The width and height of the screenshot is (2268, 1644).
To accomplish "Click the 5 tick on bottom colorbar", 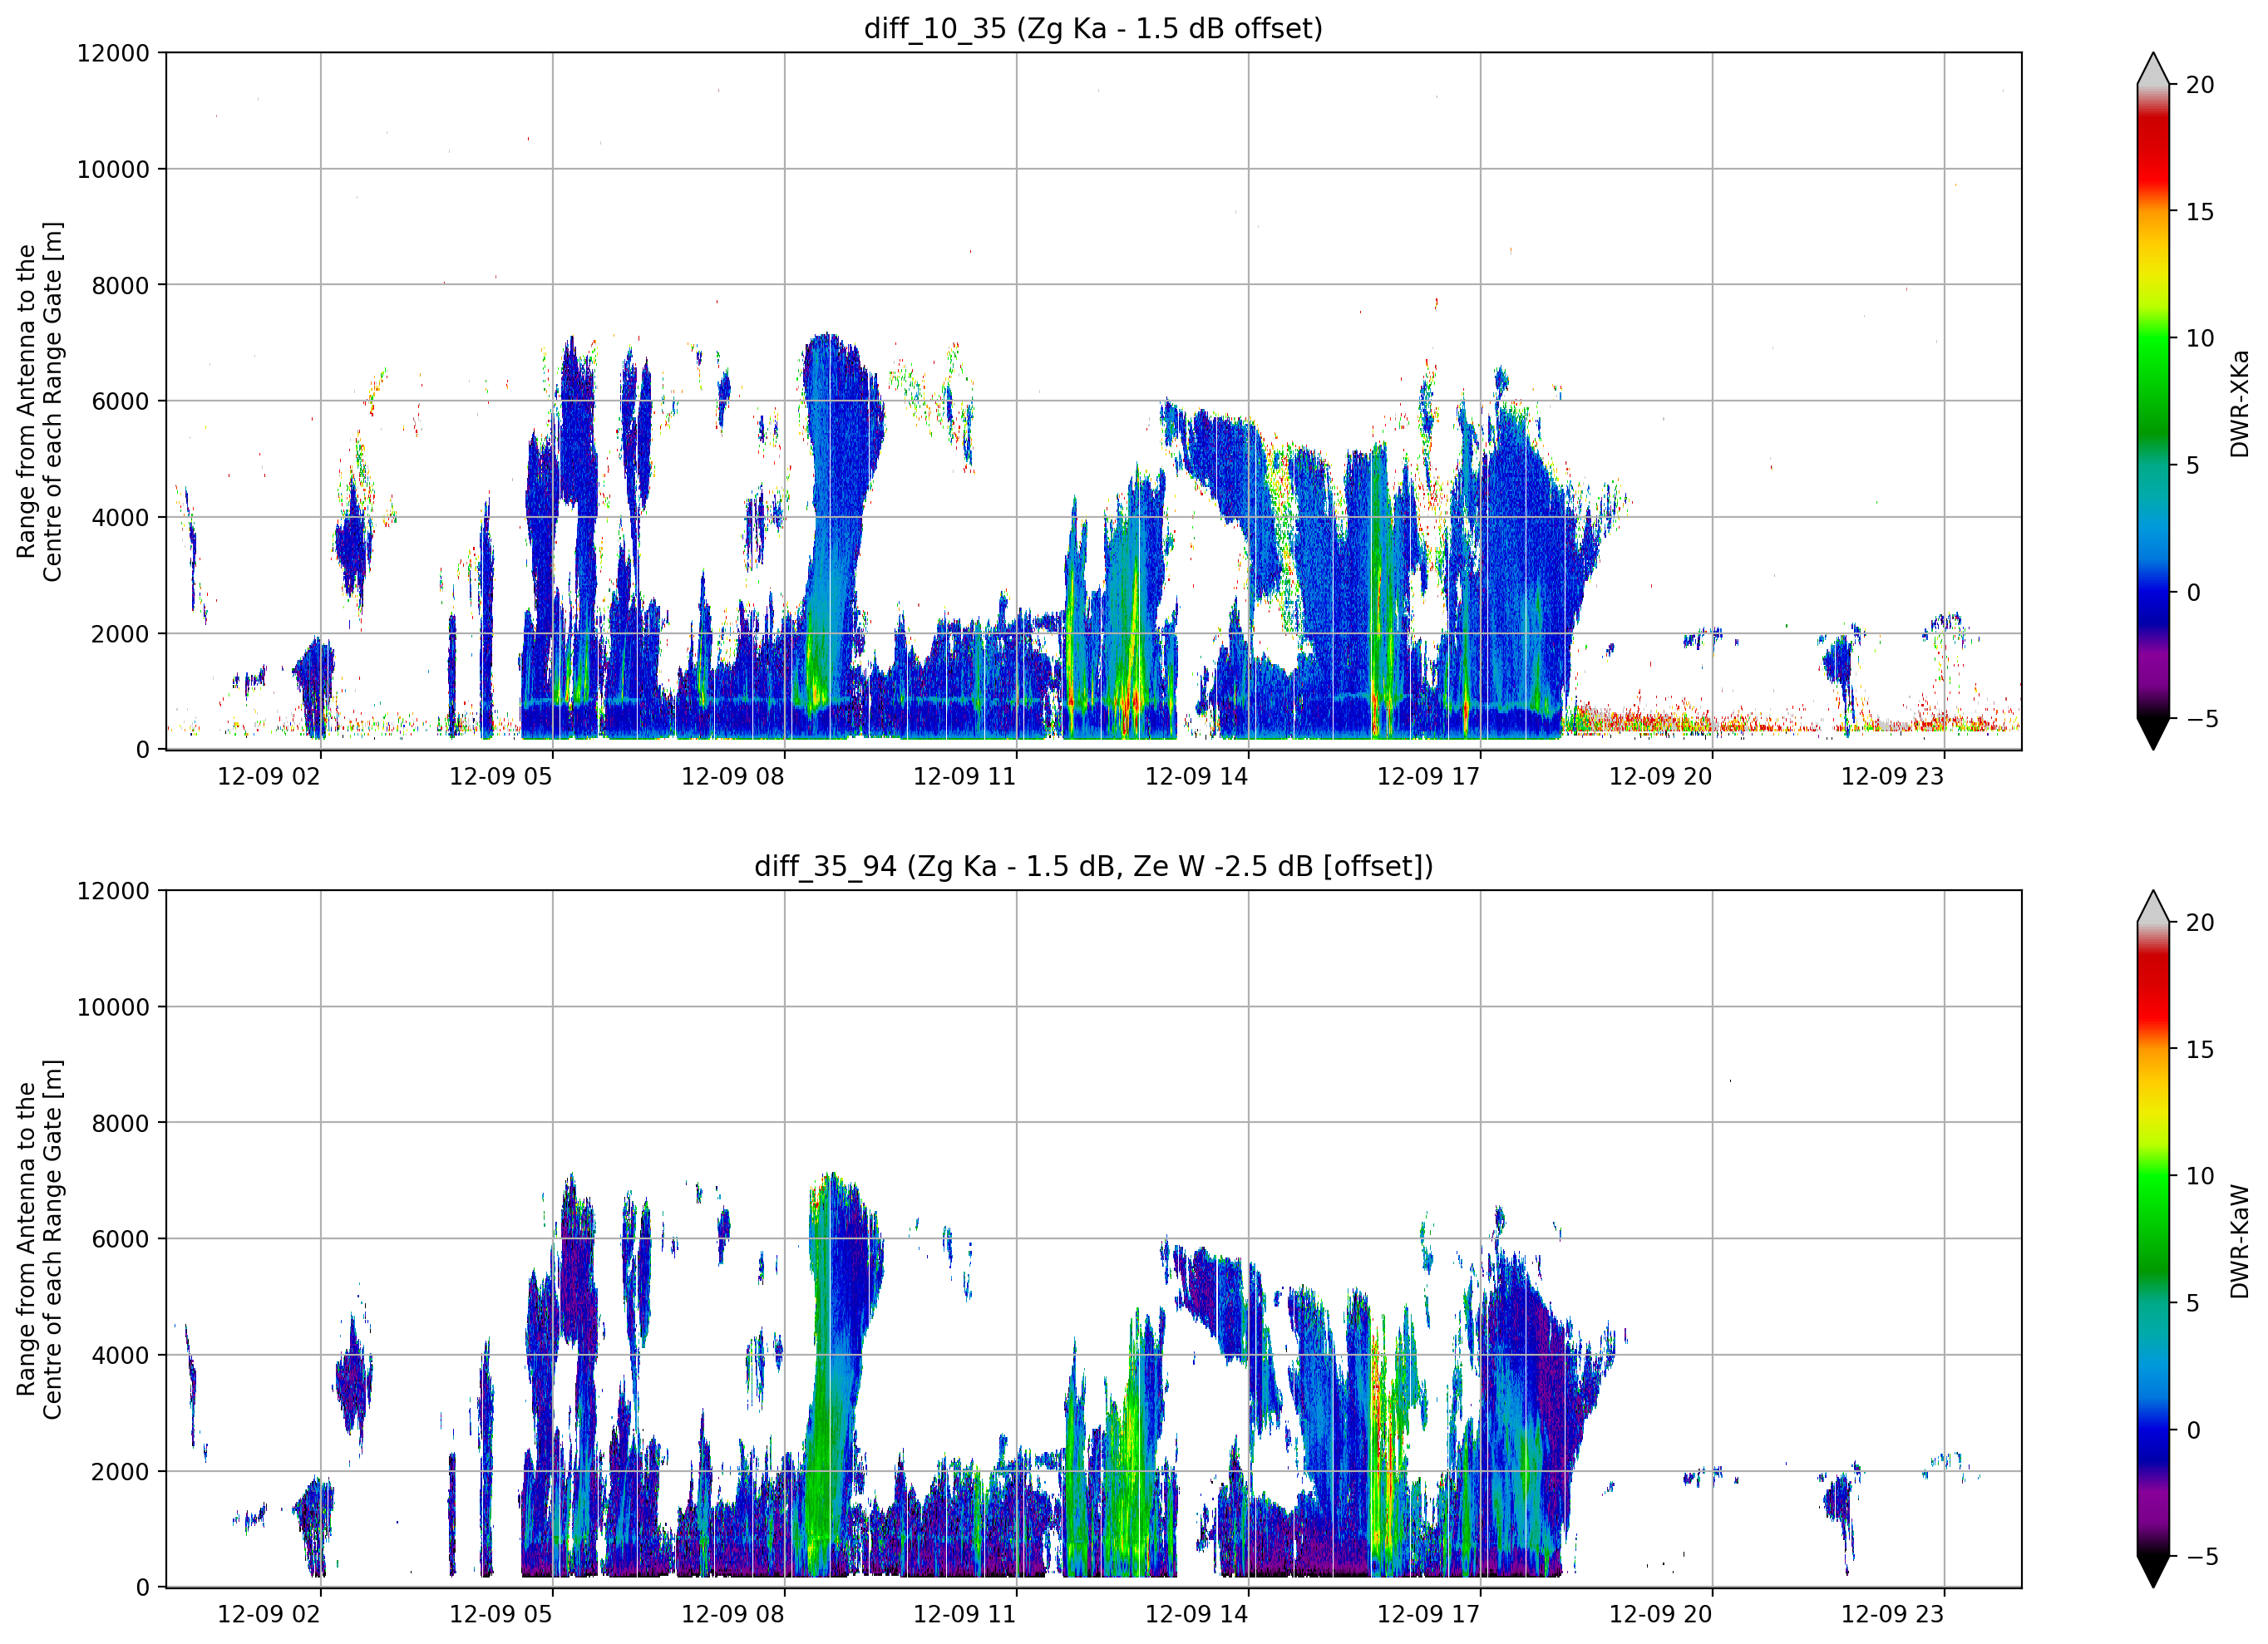I will coord(2193,1303).
